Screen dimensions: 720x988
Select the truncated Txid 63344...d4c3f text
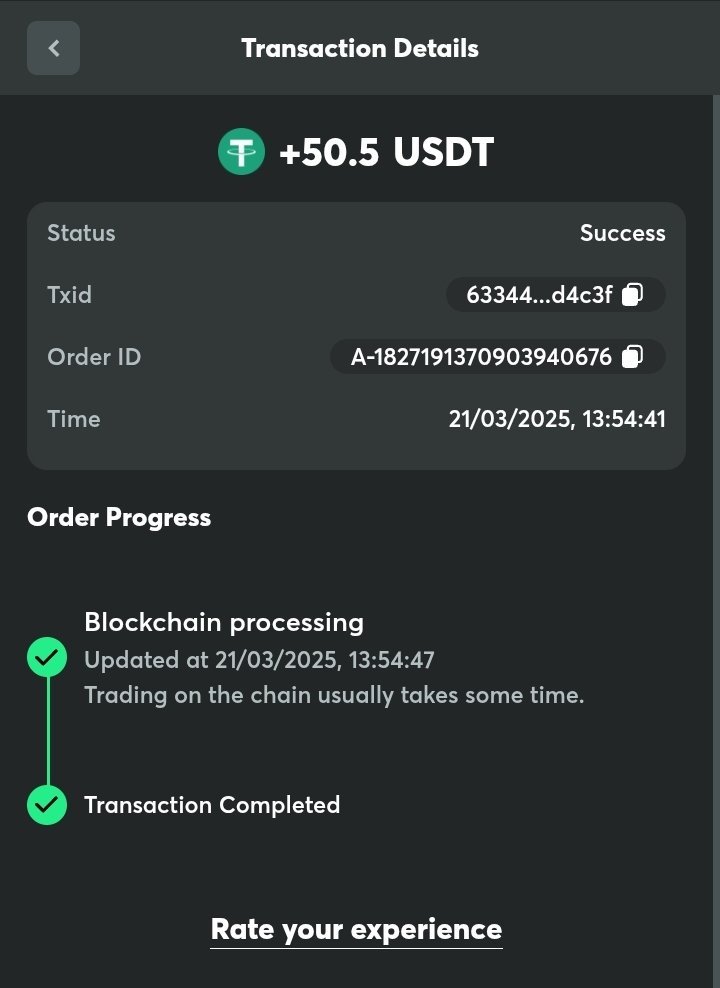(539, 295)
